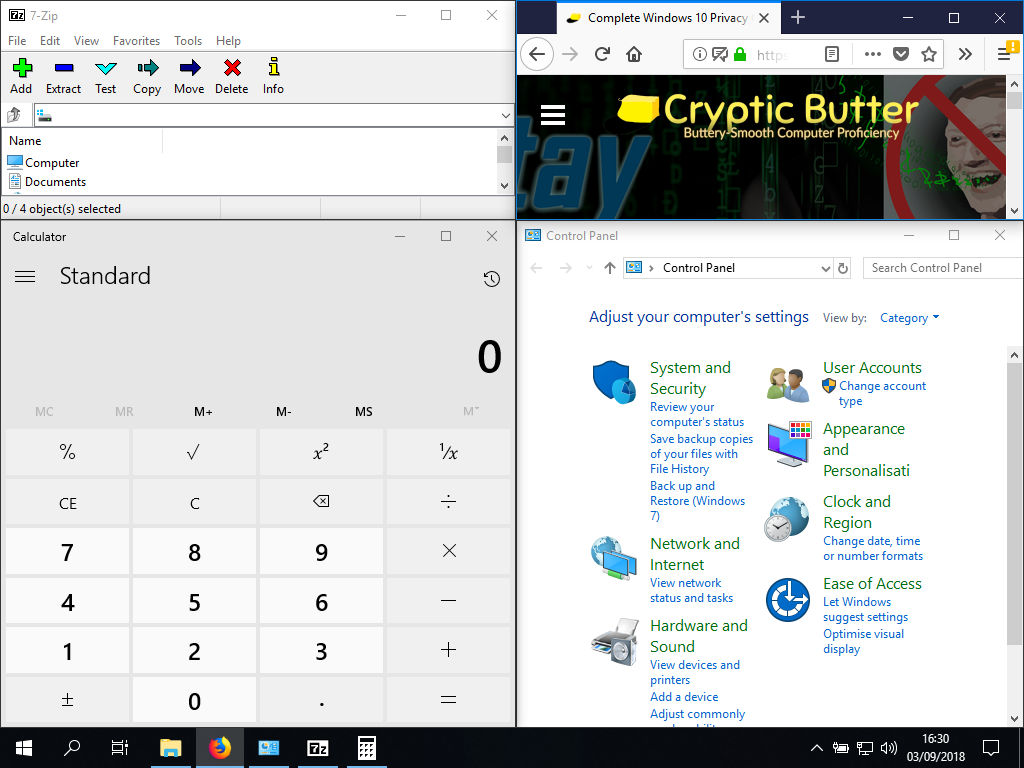Open the Info tool in 7-Zip
1024x768 pixels.
[274, 76]
